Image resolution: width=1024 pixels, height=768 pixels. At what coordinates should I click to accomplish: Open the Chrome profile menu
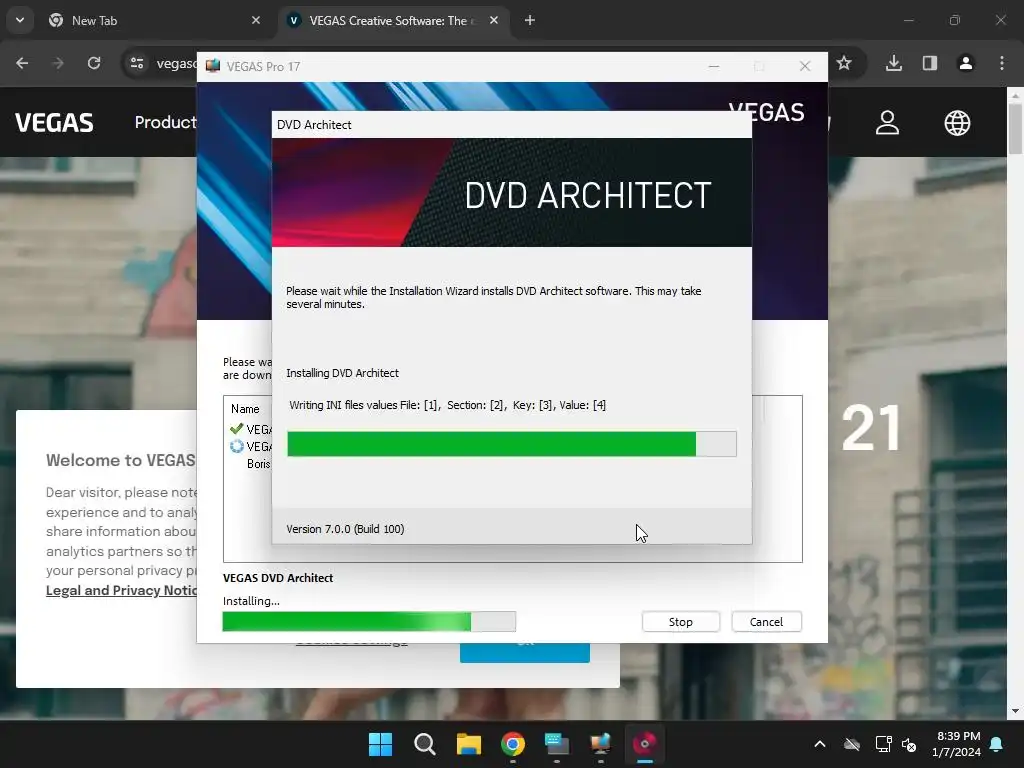click(966, 63)
